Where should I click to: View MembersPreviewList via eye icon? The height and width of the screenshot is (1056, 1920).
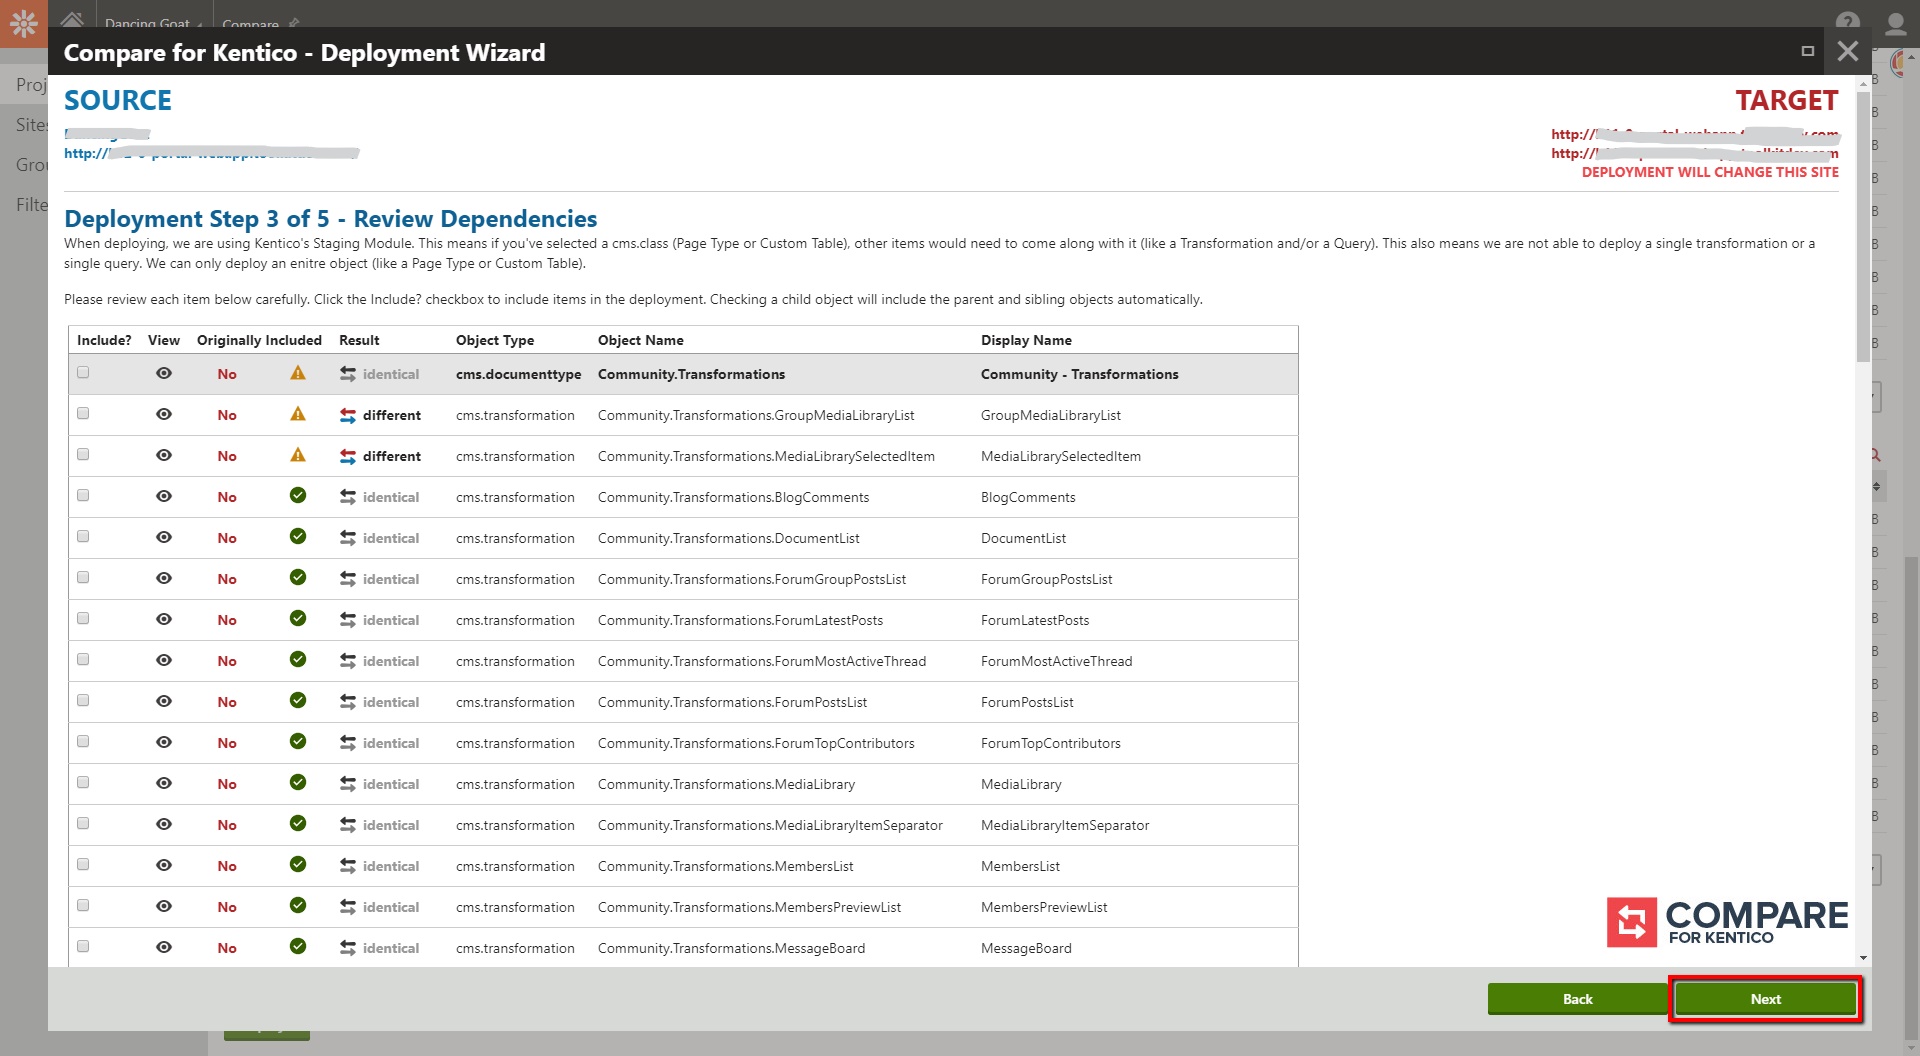pyautogui.click(x=164, y=906)
